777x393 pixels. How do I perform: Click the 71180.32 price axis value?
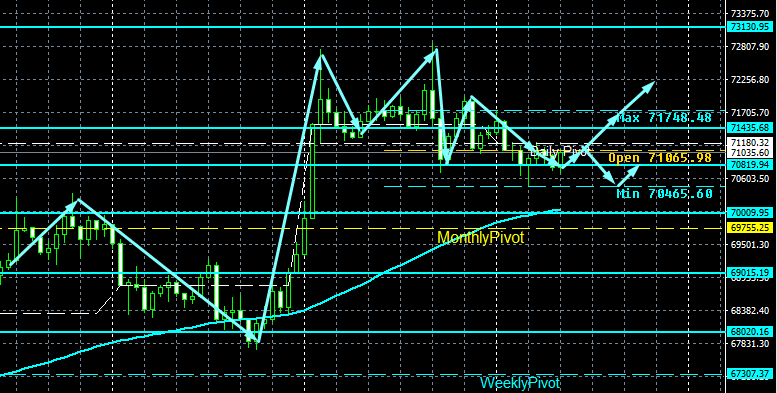[x=750, y=143]
